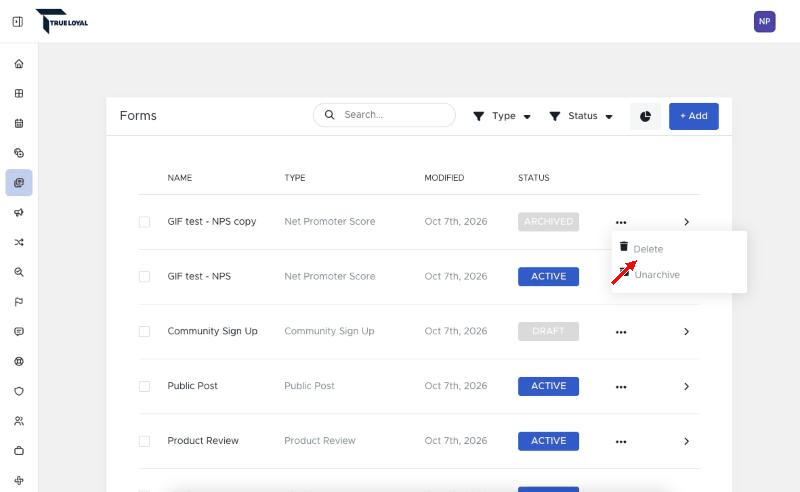Screen dimensions: 800x492
Task: Expand Public Post row chevron
Action: (x=686, y=386)
